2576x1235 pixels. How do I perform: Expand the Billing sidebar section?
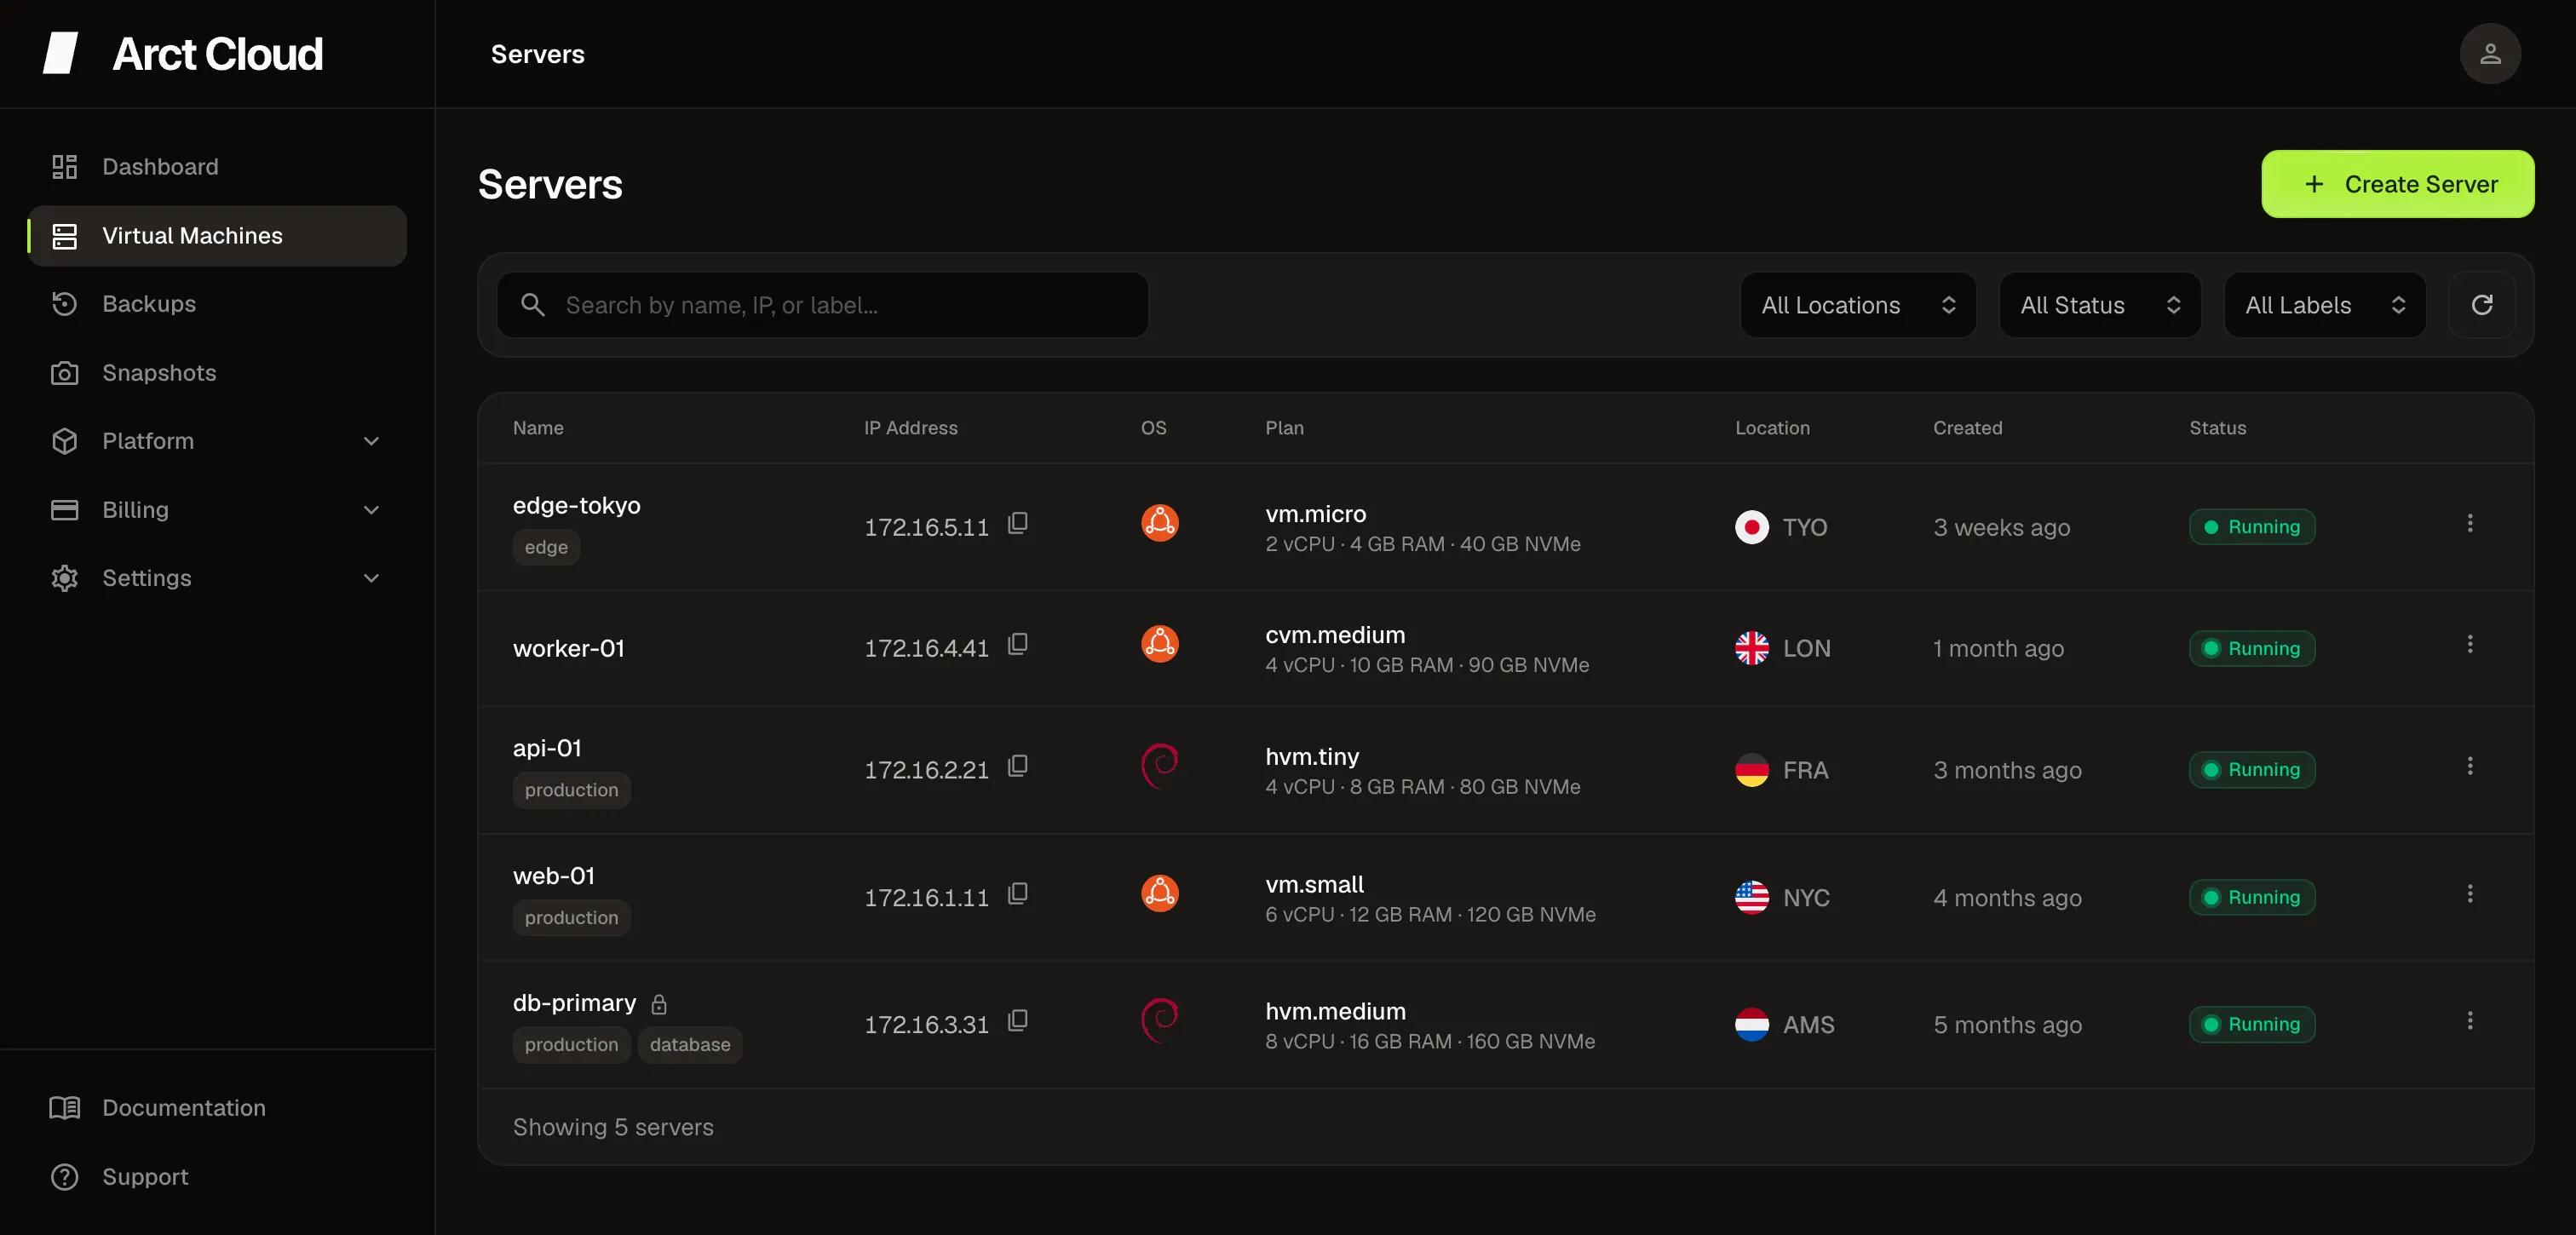pos(217,510)
